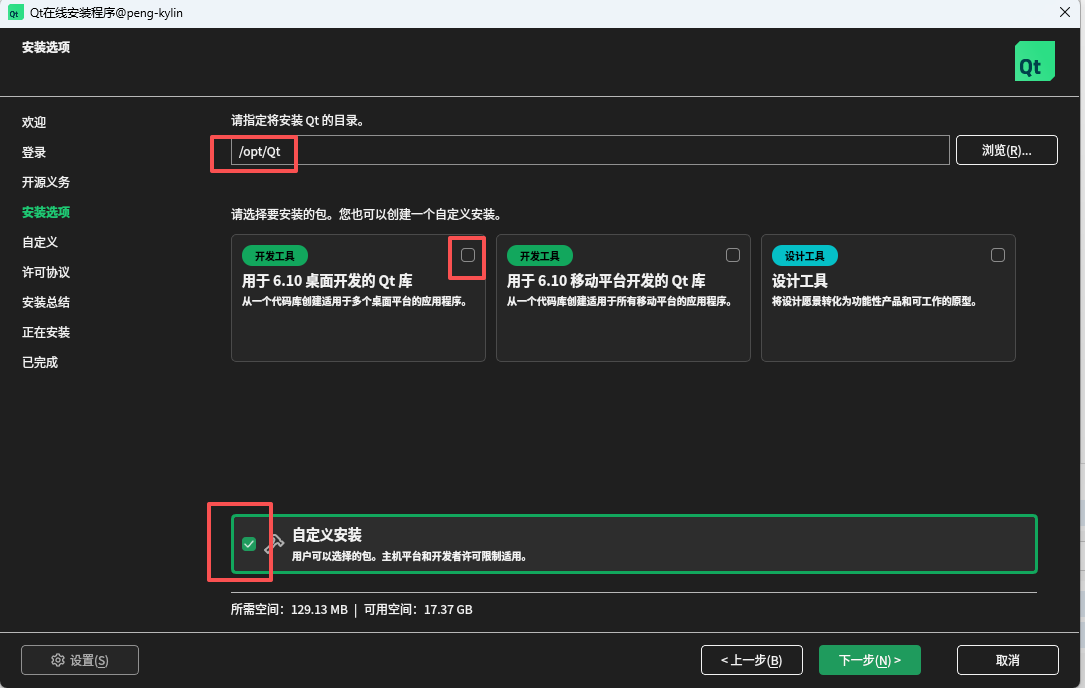Check the 设计工具 package checkbox
The width and height of the screenshot is (1085, 688).
coord(998,255)
